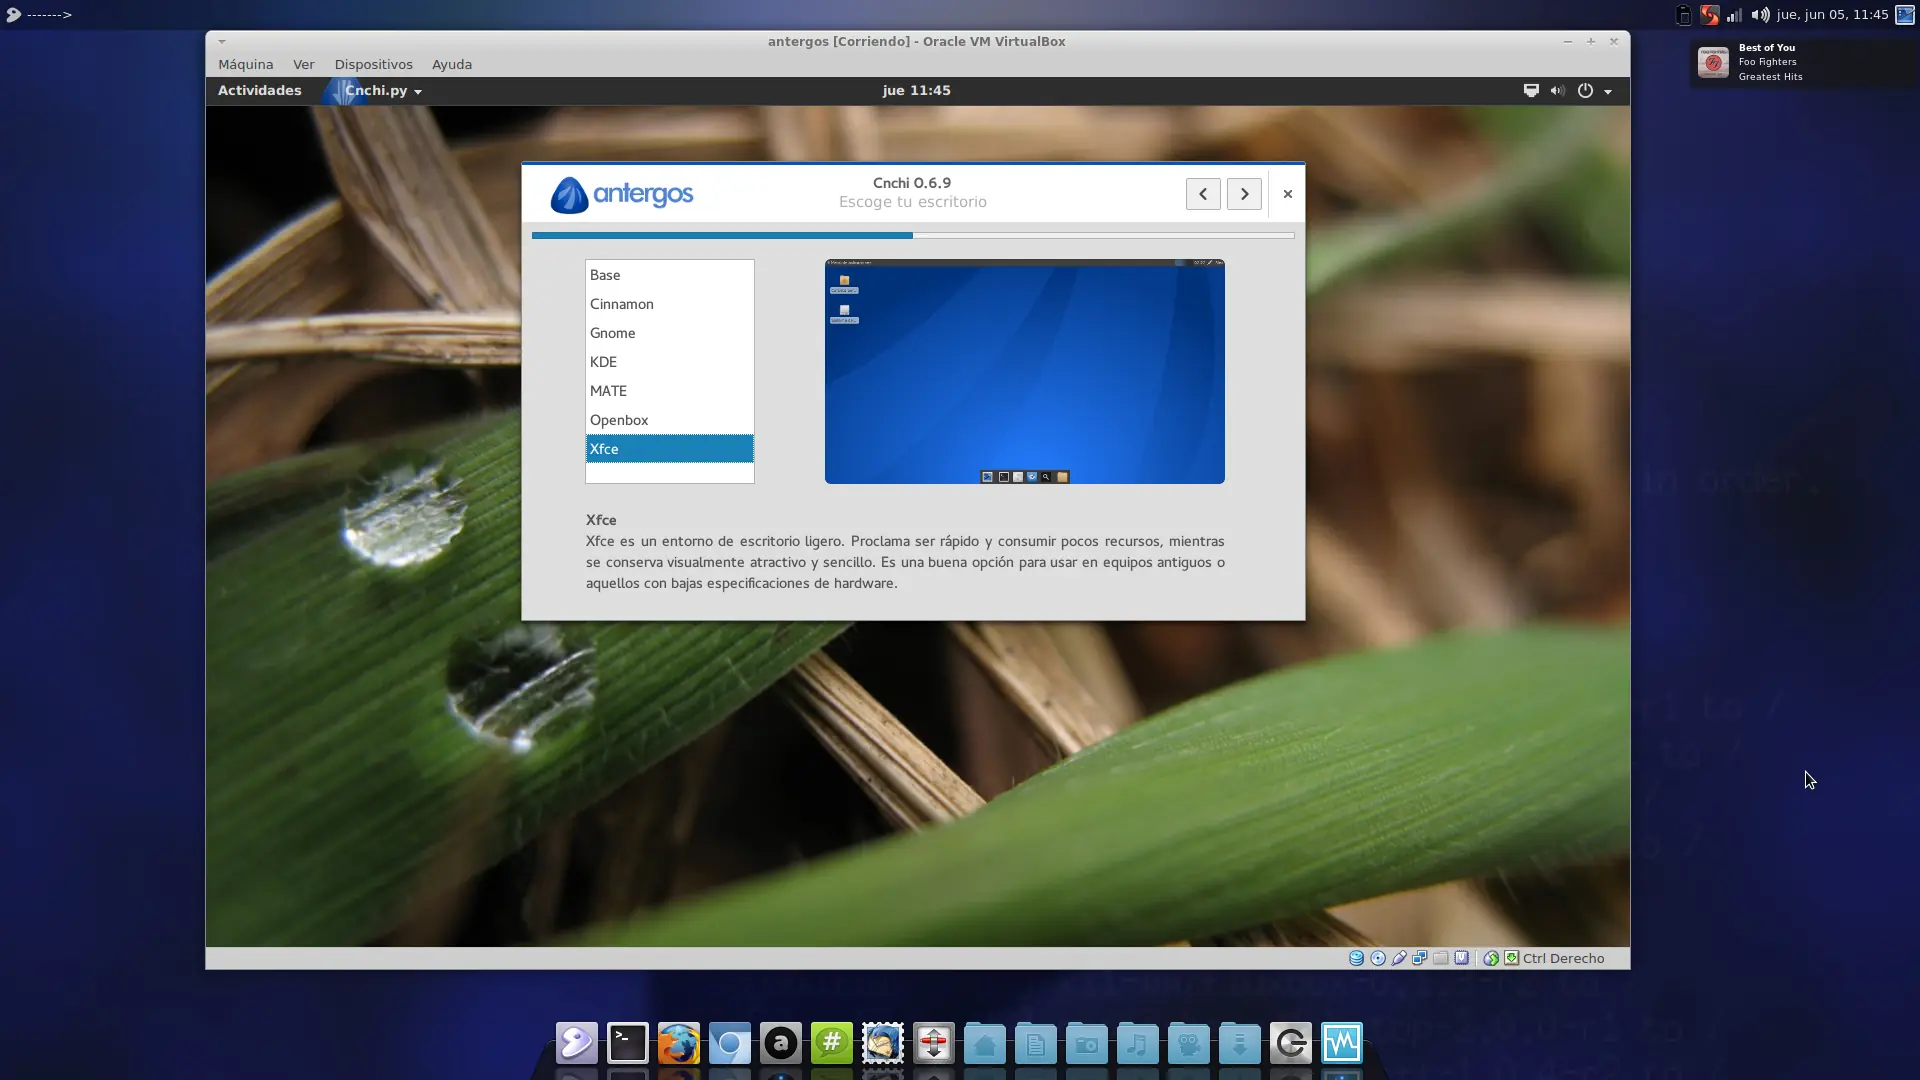Open the terminal from the dock
This screenshot has height=1080, width=1920.
pyautogui.click(x=628, y=1043)
